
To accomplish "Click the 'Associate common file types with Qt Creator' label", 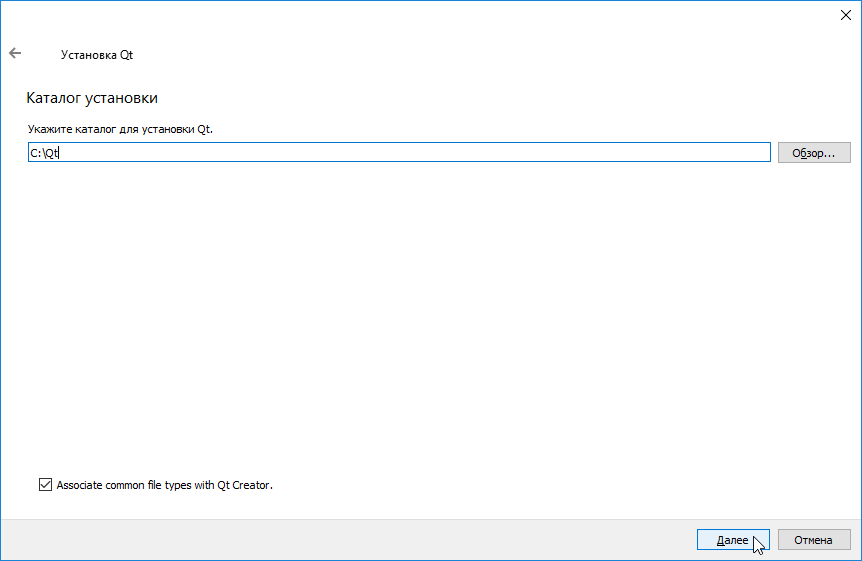I will [165, 485].
